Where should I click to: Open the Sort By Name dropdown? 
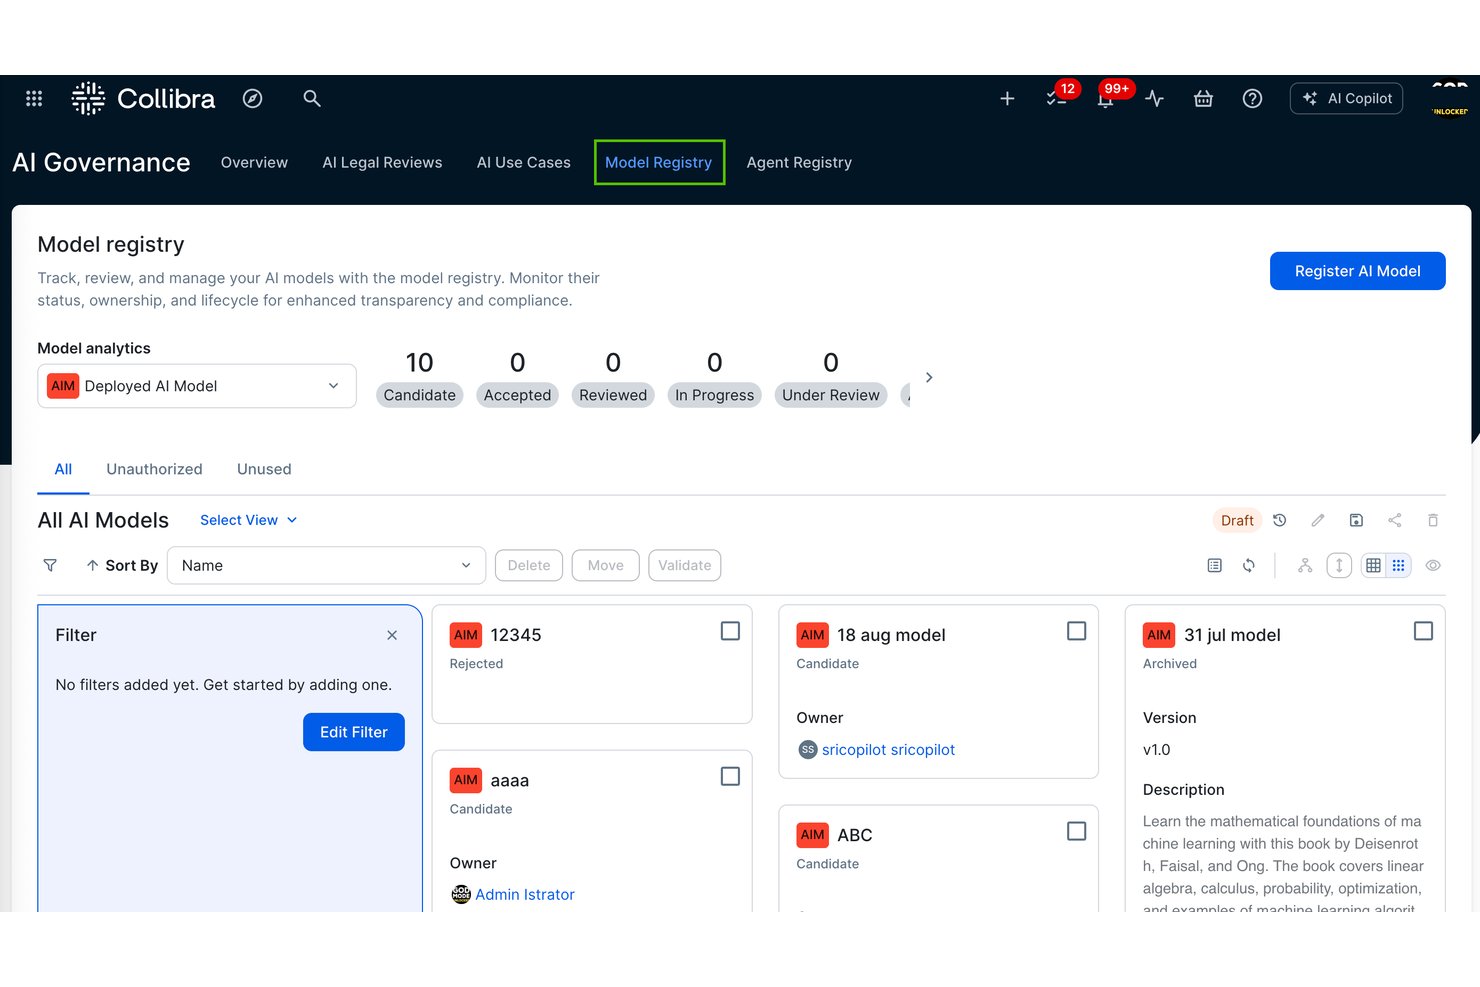[x=326, y=565]
